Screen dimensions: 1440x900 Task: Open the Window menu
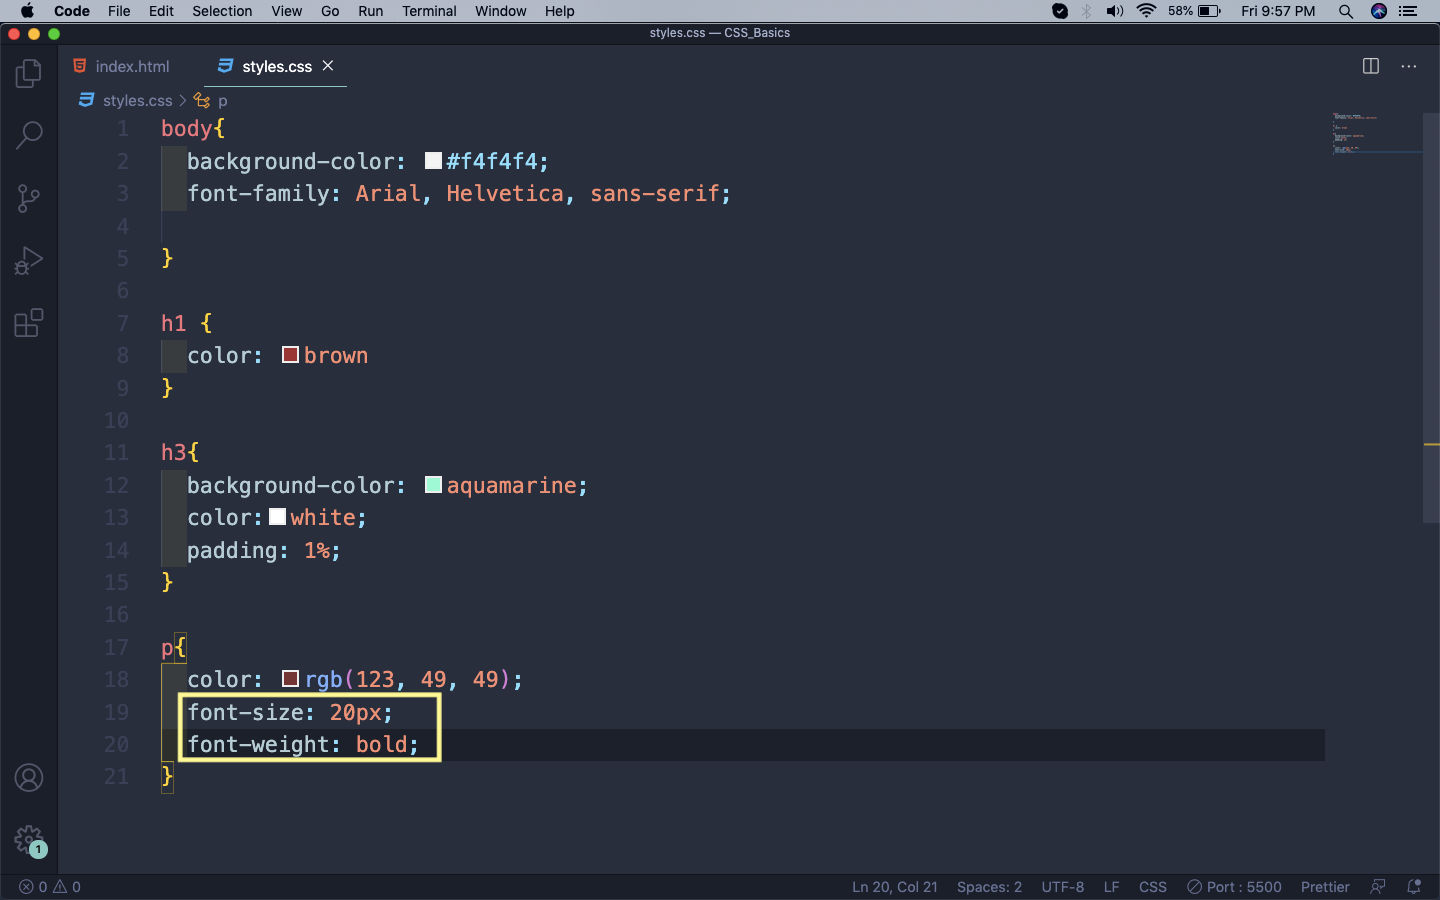(500, 11)
